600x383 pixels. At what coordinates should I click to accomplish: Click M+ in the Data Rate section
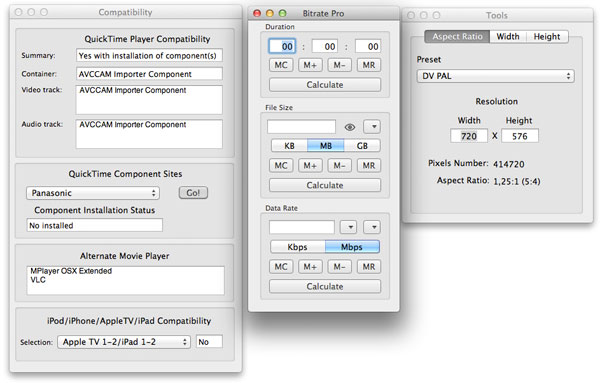tap(310, 267)
